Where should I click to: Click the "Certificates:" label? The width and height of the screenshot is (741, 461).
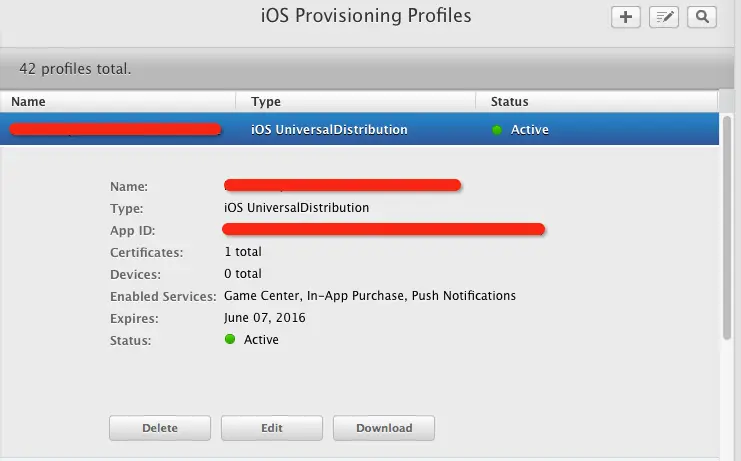click(146, 253)
